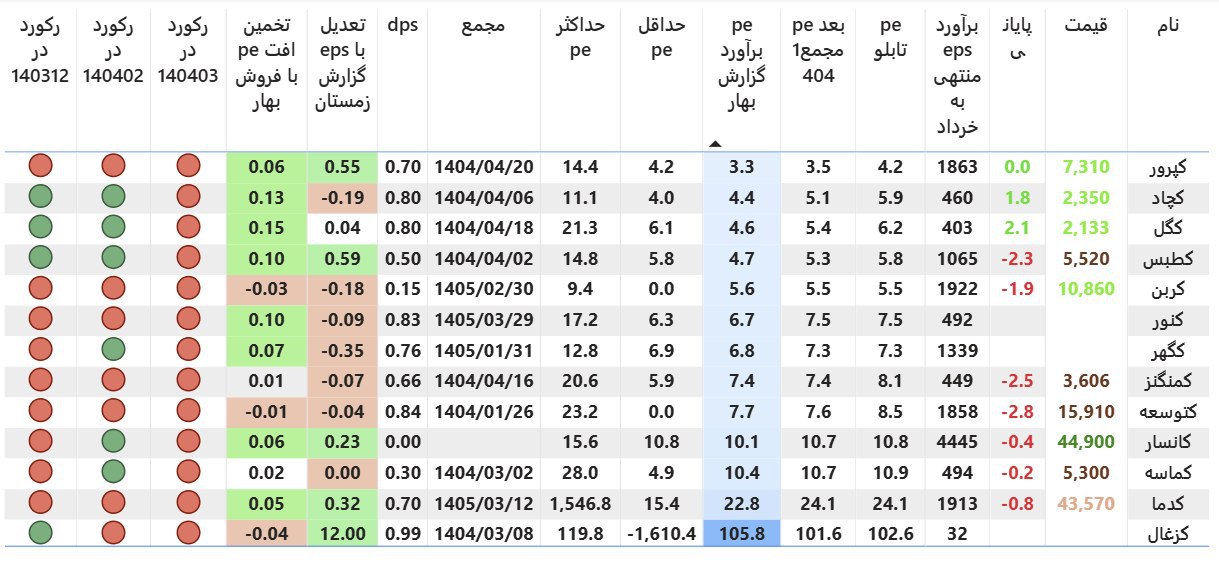Click the green 140312 record circle for کزغال

pyautogui.click(x=41, y=533)
